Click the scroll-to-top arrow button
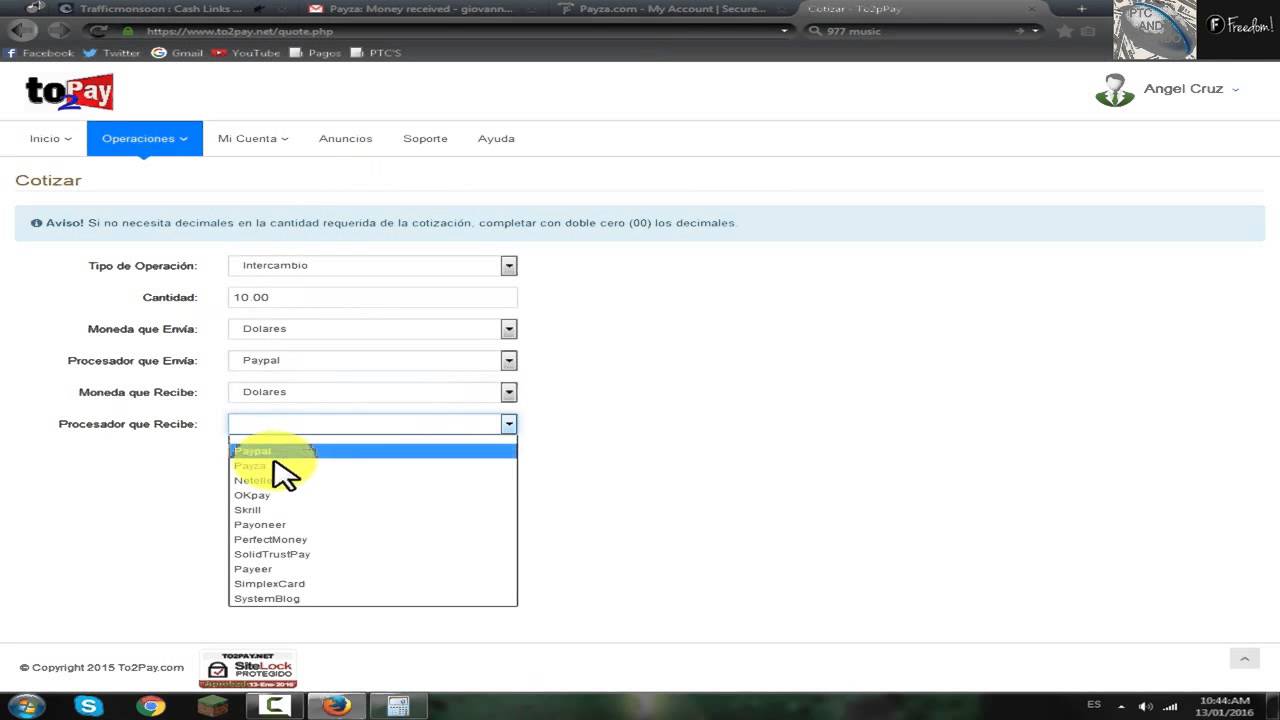The width and height of the screenshot is (1280, 720). [1244, 658]
